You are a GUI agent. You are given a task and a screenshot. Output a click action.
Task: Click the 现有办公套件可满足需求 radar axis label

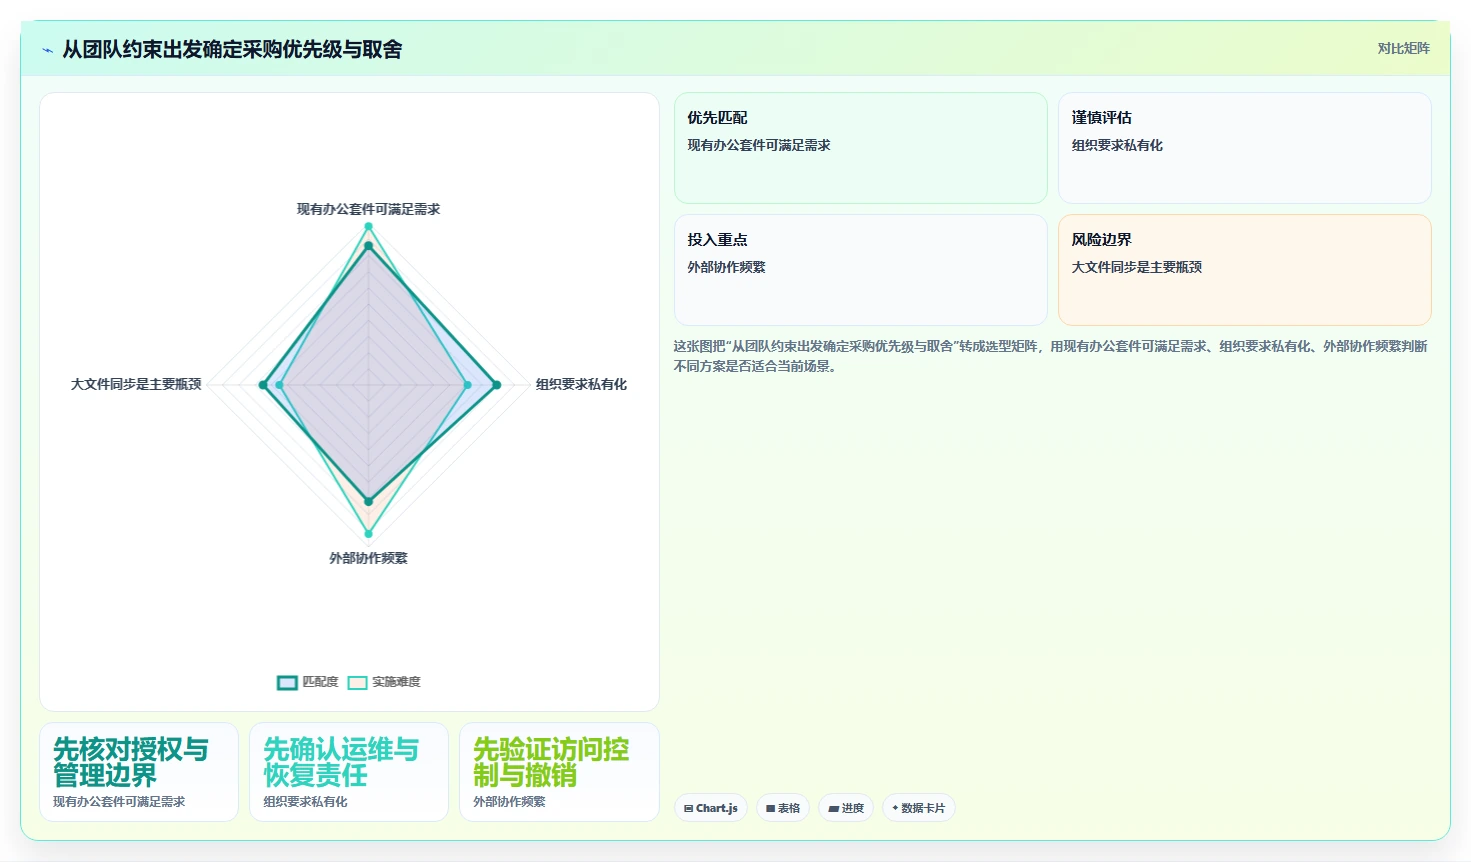368,209
